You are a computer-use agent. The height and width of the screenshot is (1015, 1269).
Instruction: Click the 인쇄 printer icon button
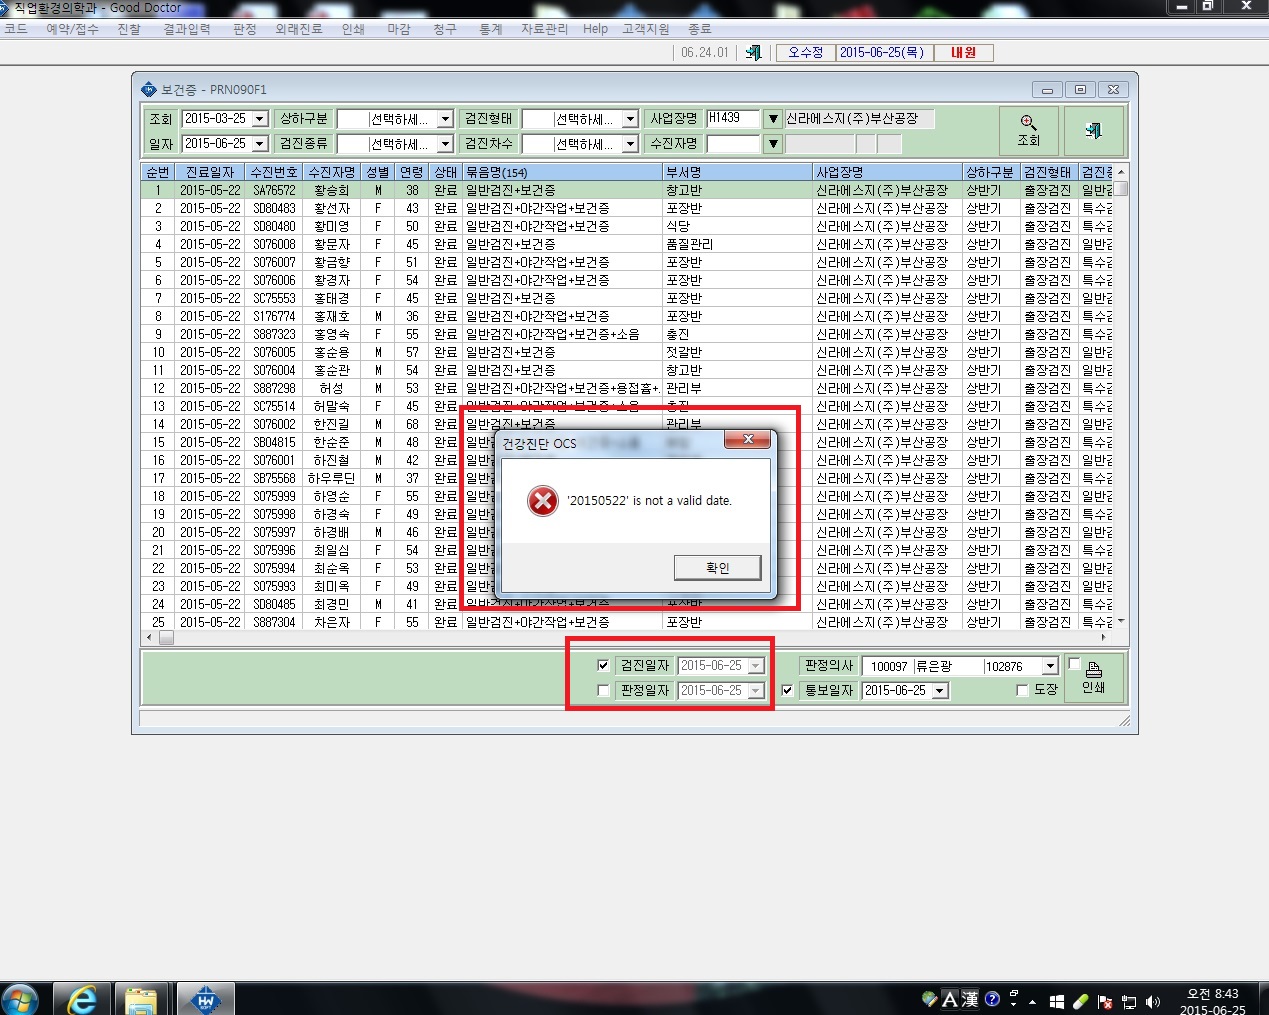[x=1093, y=678]
